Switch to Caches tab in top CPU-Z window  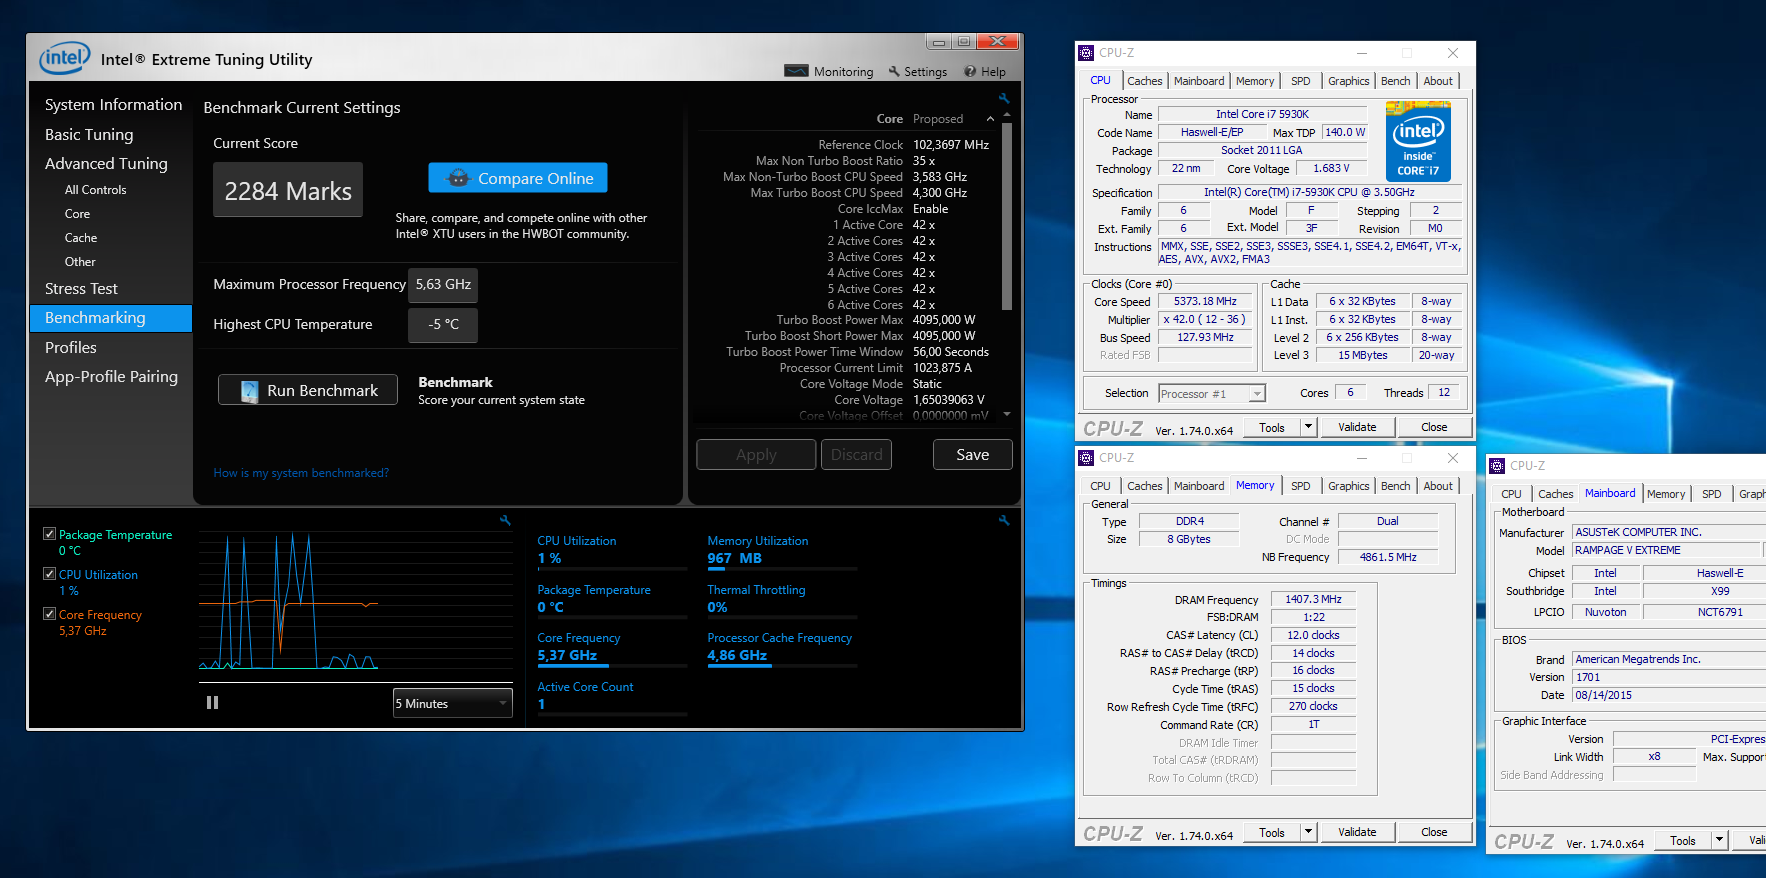1144,81
